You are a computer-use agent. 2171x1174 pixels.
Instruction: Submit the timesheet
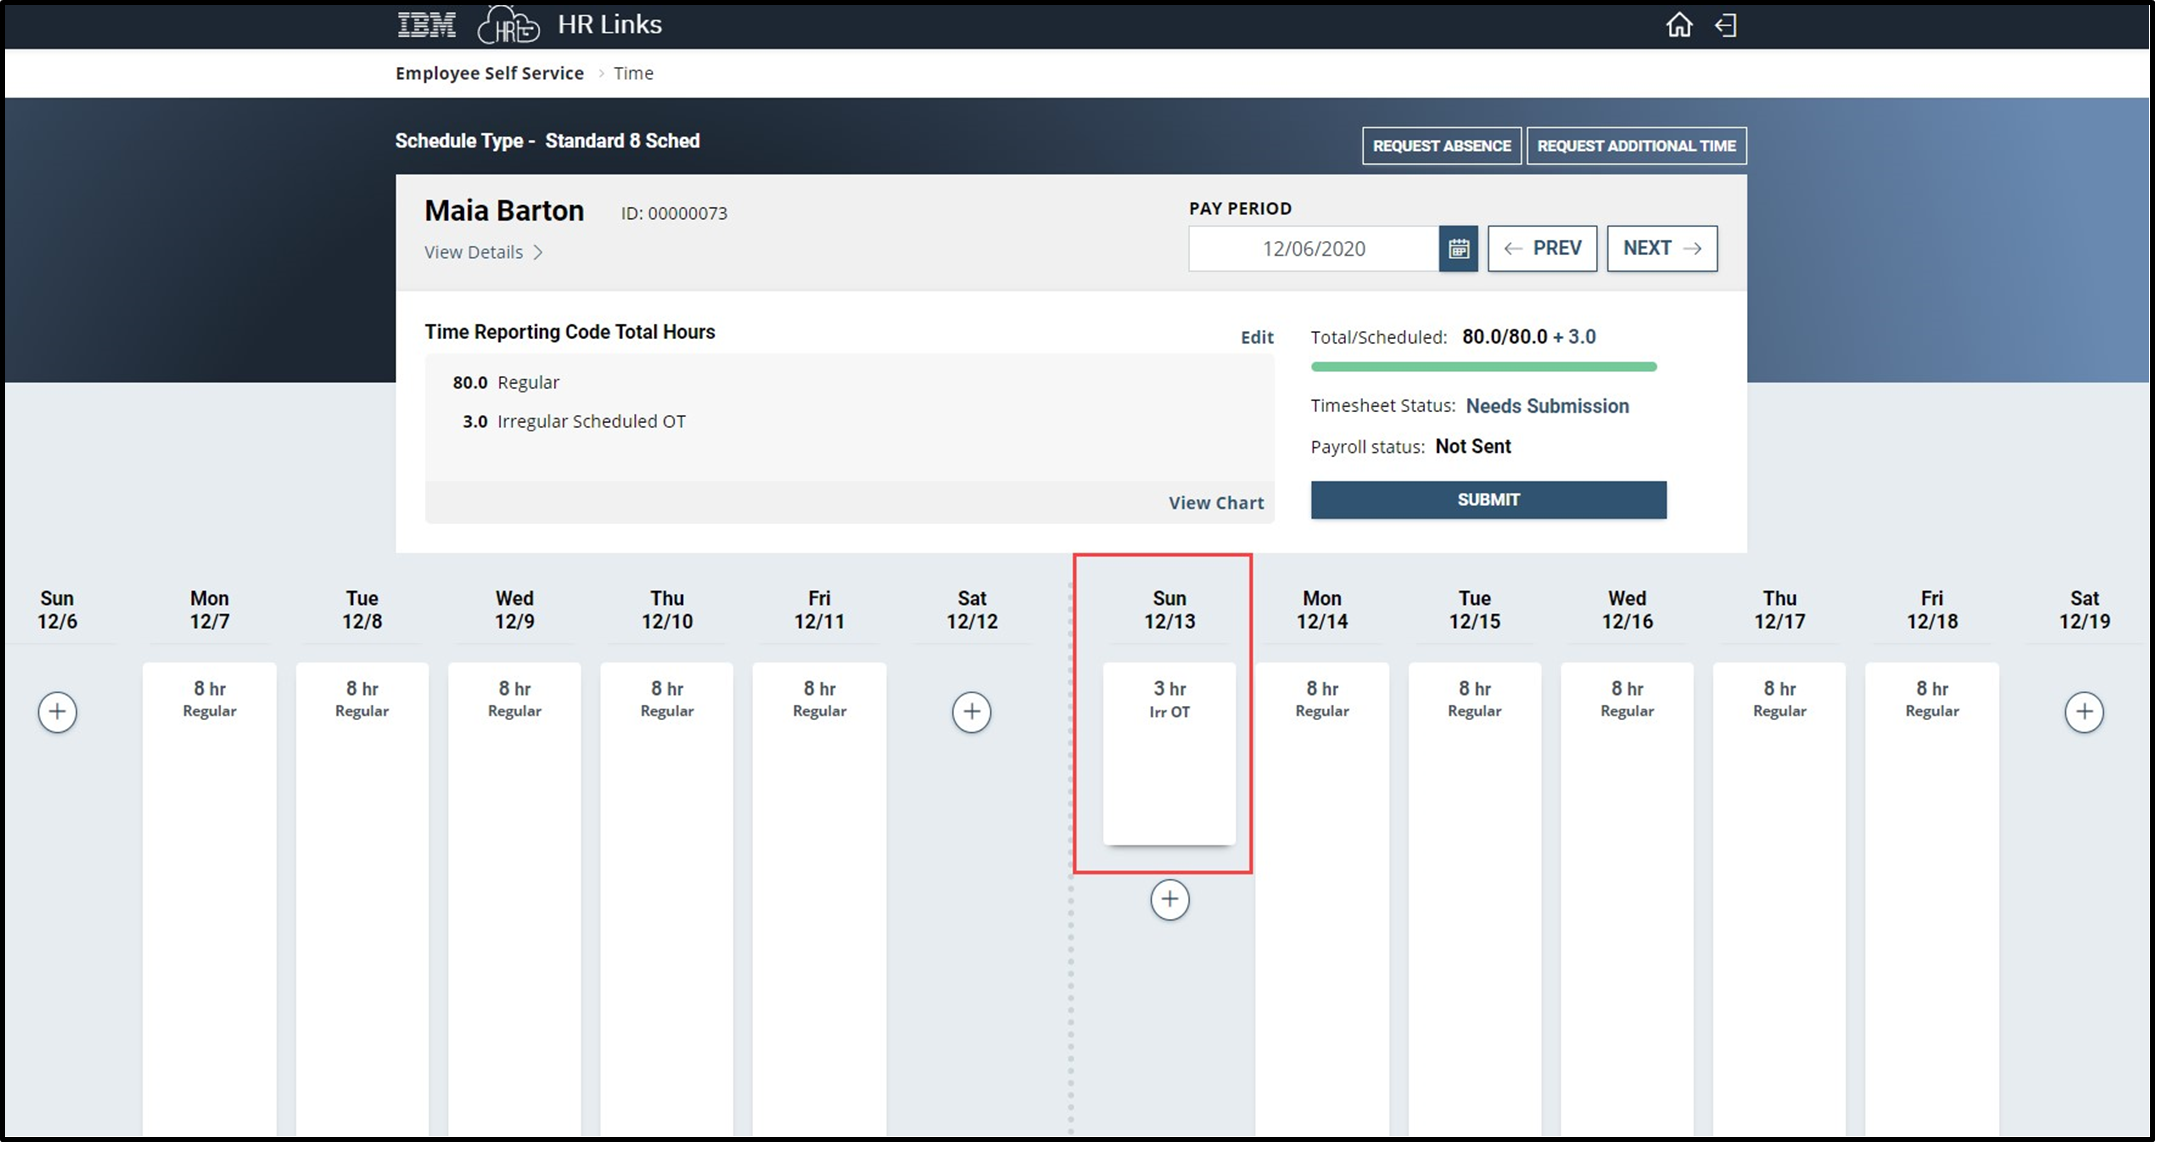[x=1488, y=499]
